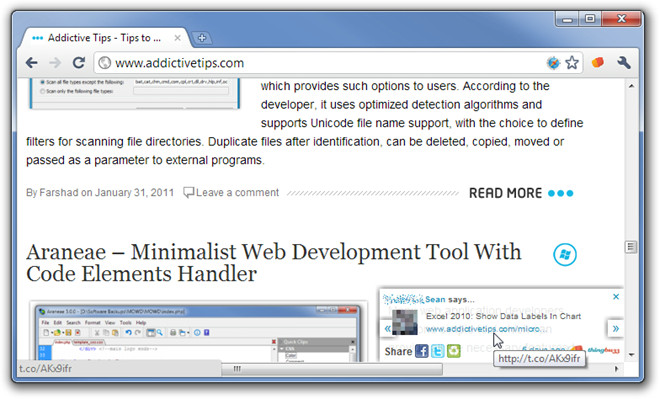The width and height of the screenshot is (660, 399).
Task: Click the Windows category round icon
Action: tap(565, 255)
